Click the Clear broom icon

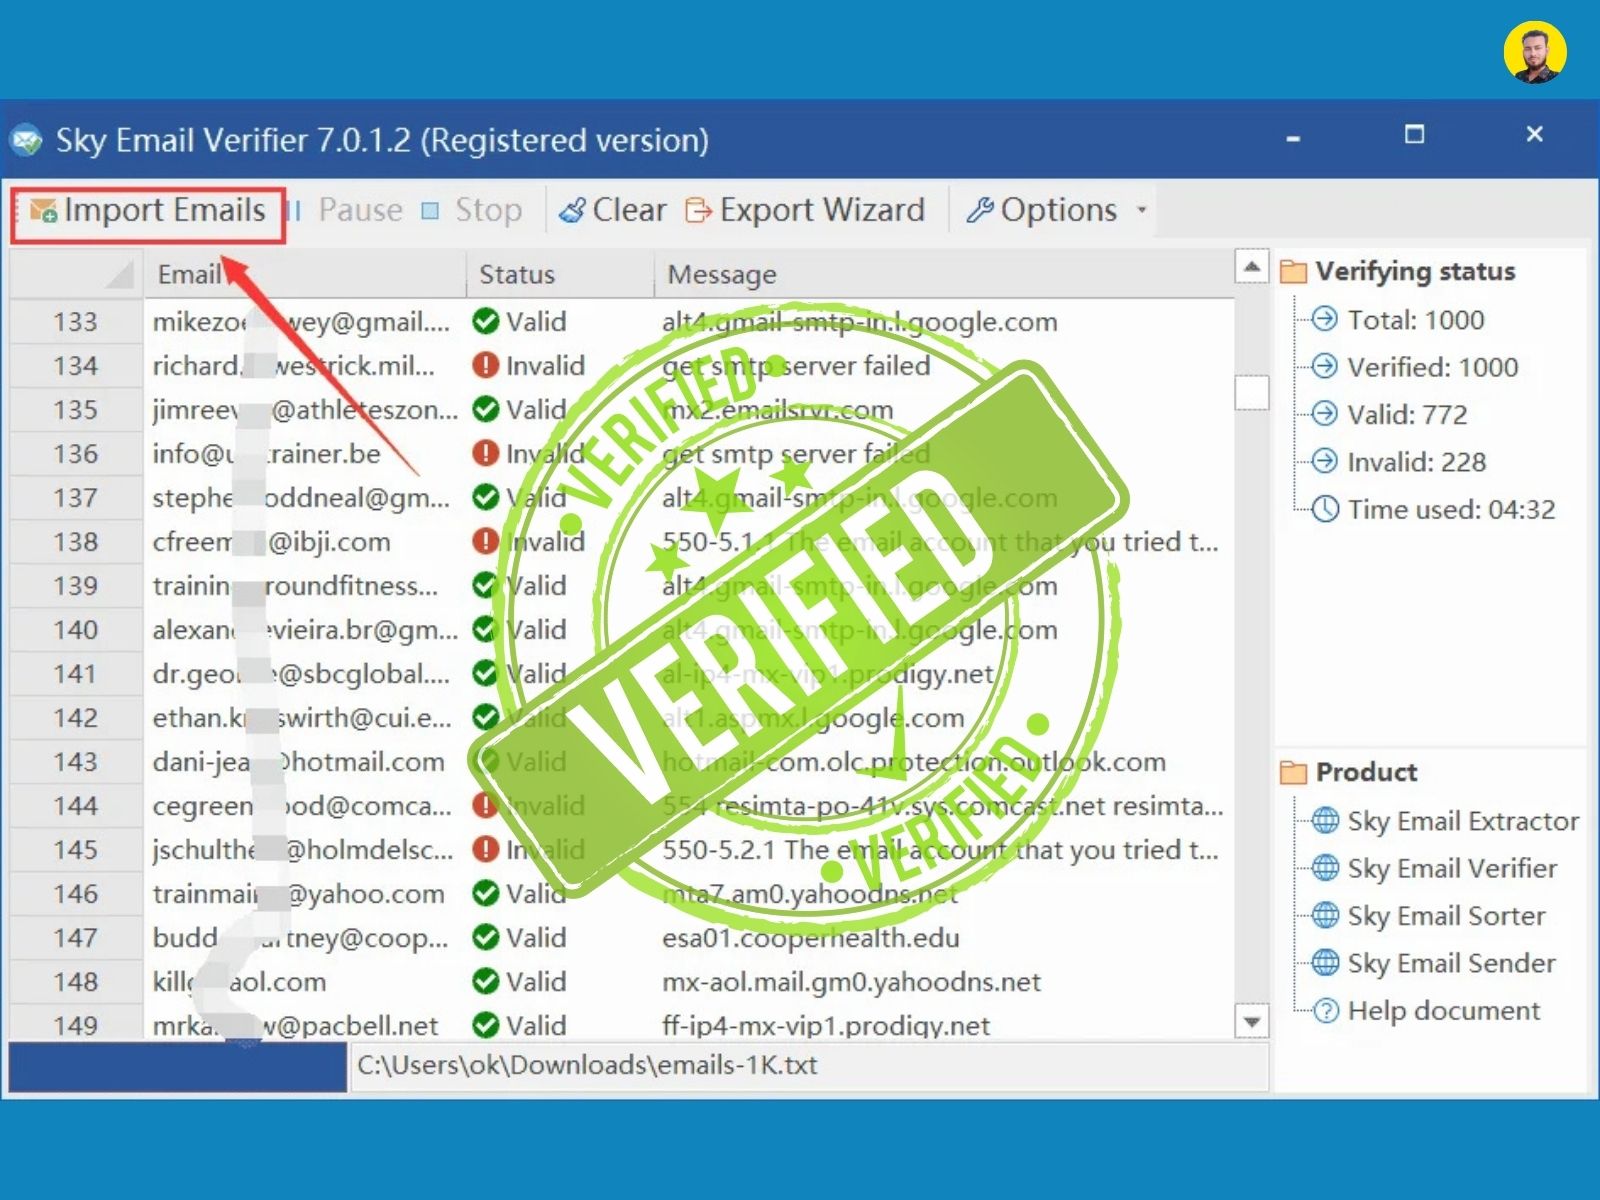point(570,209)
